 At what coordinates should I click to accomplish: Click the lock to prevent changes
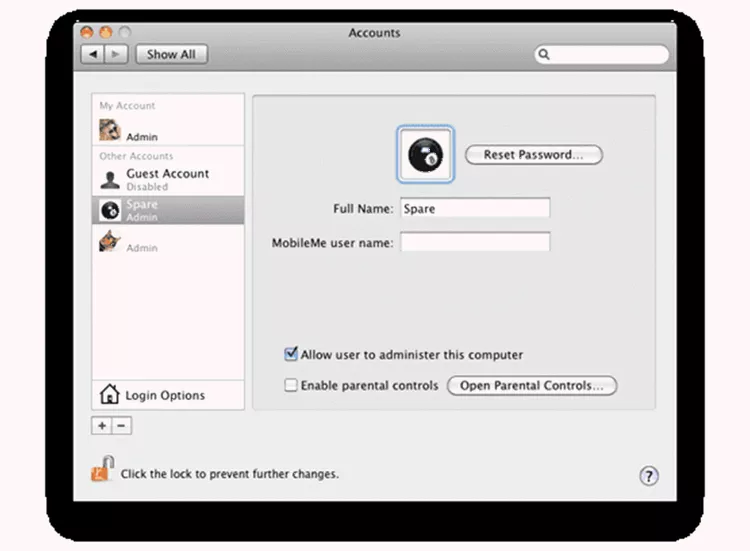(102, 470)
